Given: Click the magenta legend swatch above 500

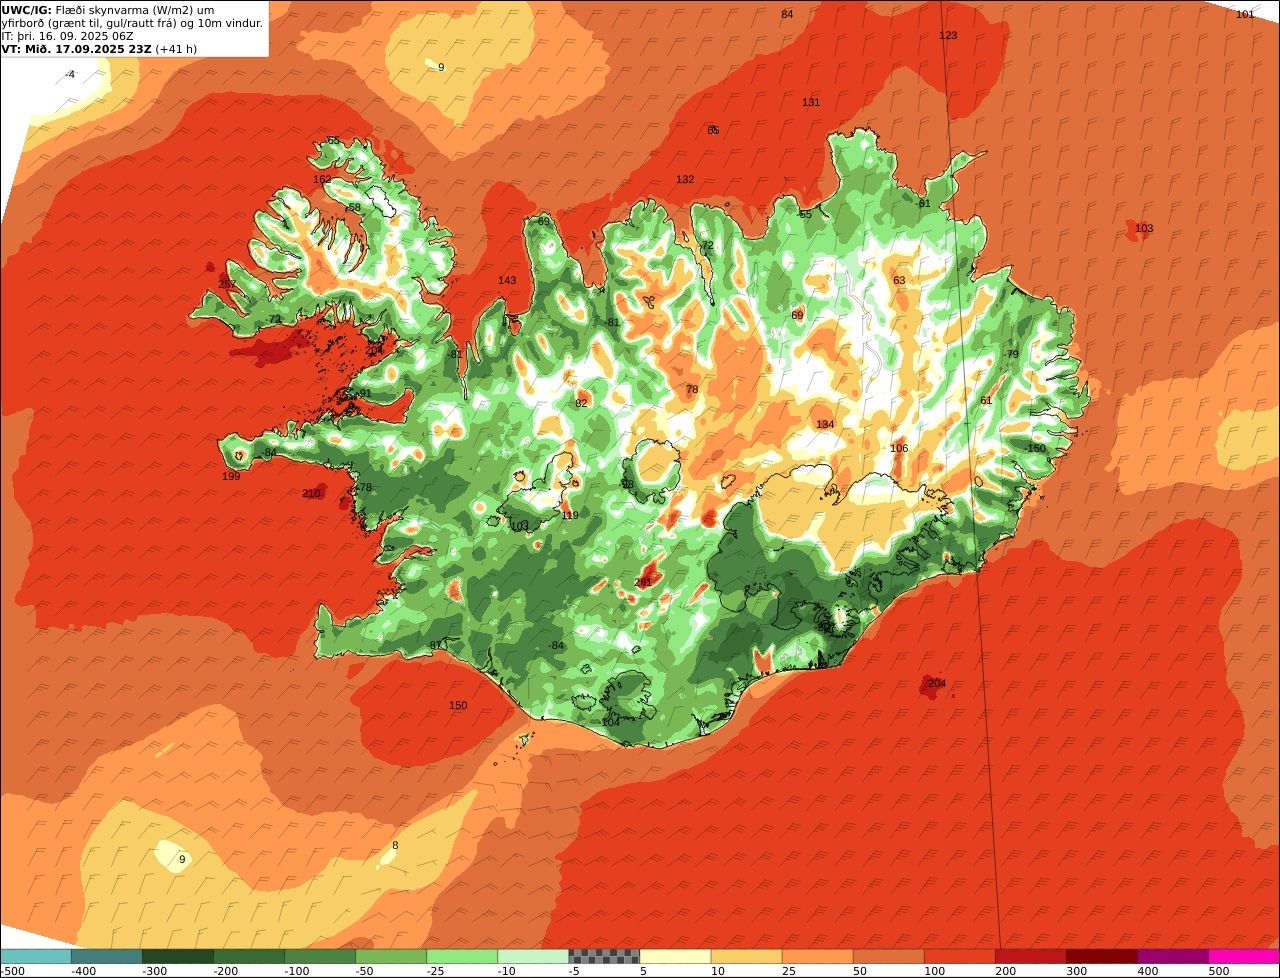Looking at the screenshot, I should tap(1244, 956).
